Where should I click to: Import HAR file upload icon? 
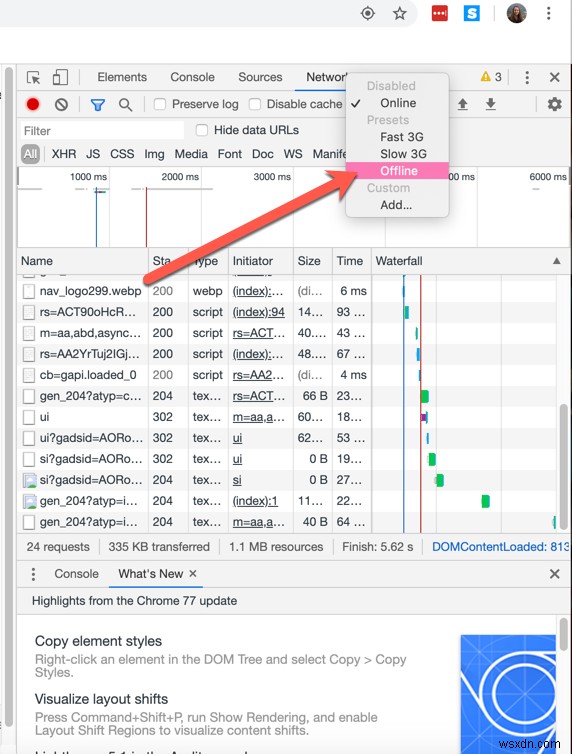pyautogui.click(x=462, y=104)
